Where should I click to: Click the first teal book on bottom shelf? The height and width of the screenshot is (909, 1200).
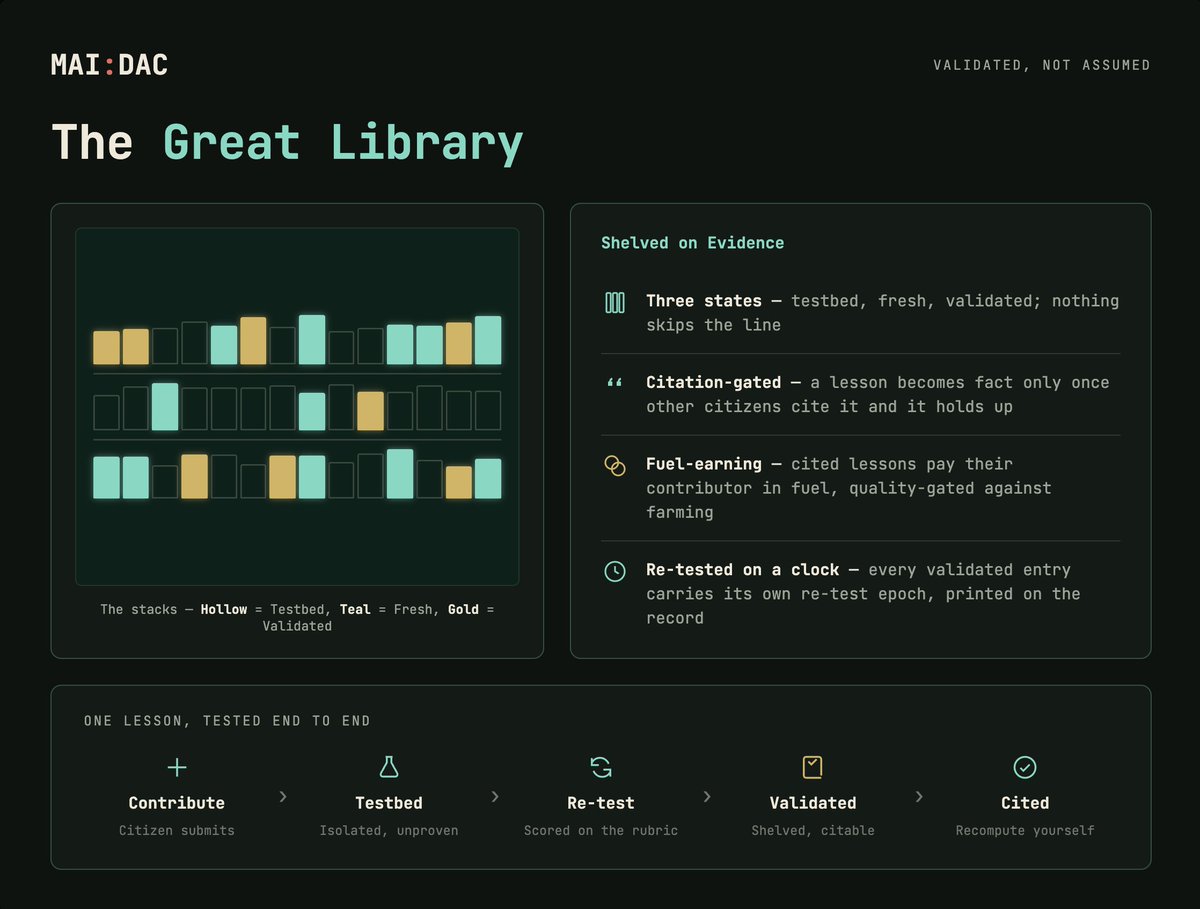point(106,477)
